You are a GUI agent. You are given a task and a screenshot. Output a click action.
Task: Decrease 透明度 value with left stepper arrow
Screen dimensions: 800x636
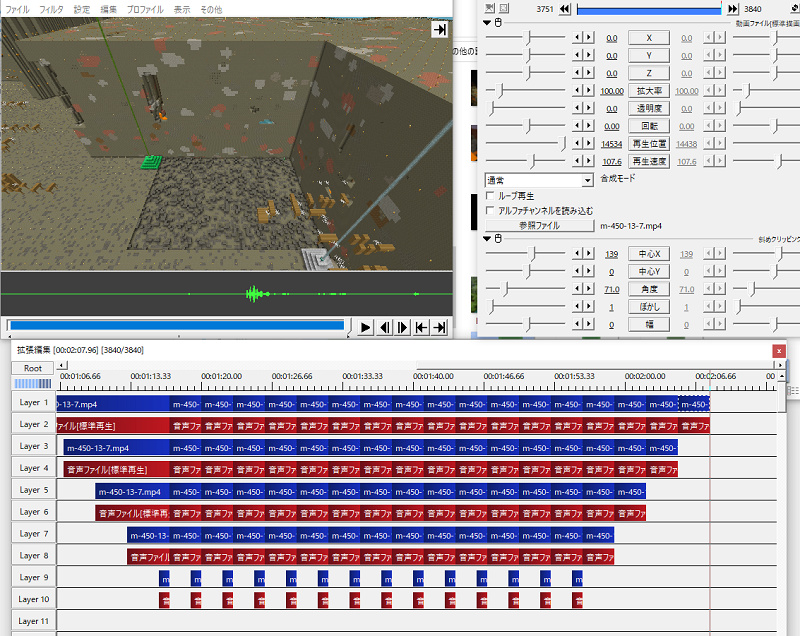point(578,108)
